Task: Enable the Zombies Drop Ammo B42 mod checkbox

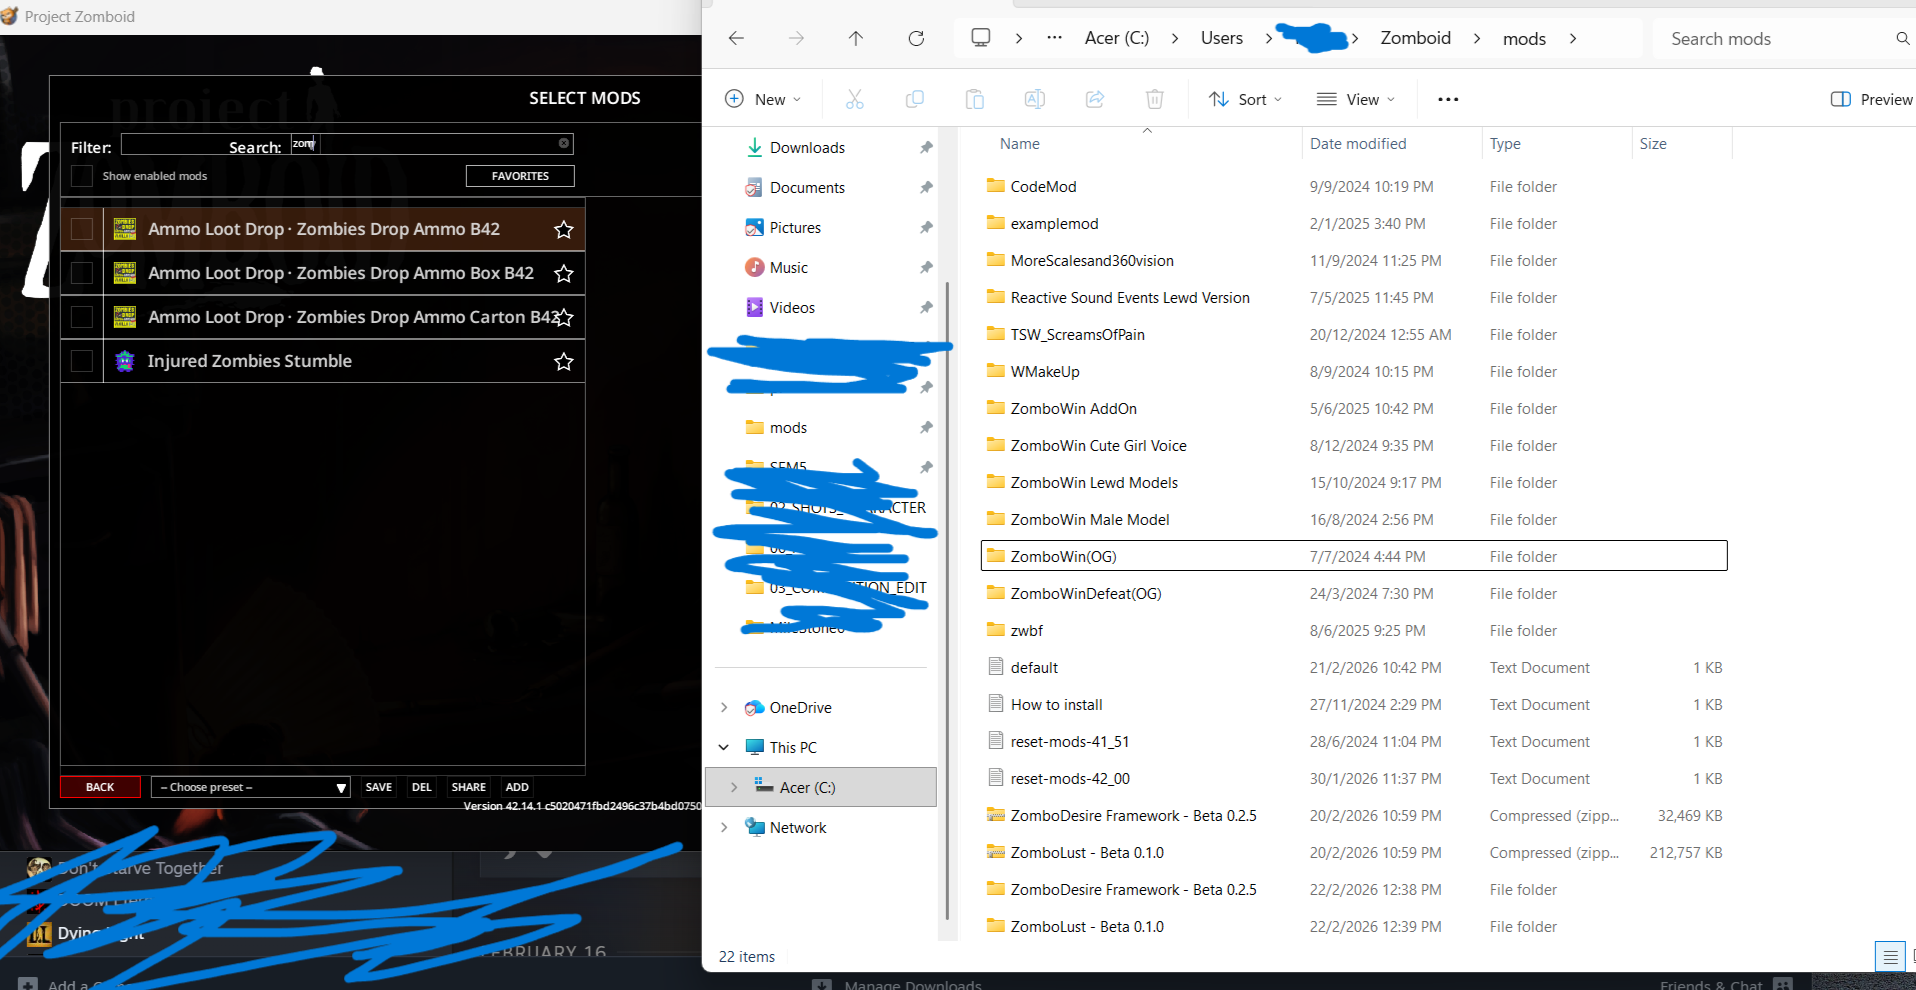Action: tap(82, 229)
